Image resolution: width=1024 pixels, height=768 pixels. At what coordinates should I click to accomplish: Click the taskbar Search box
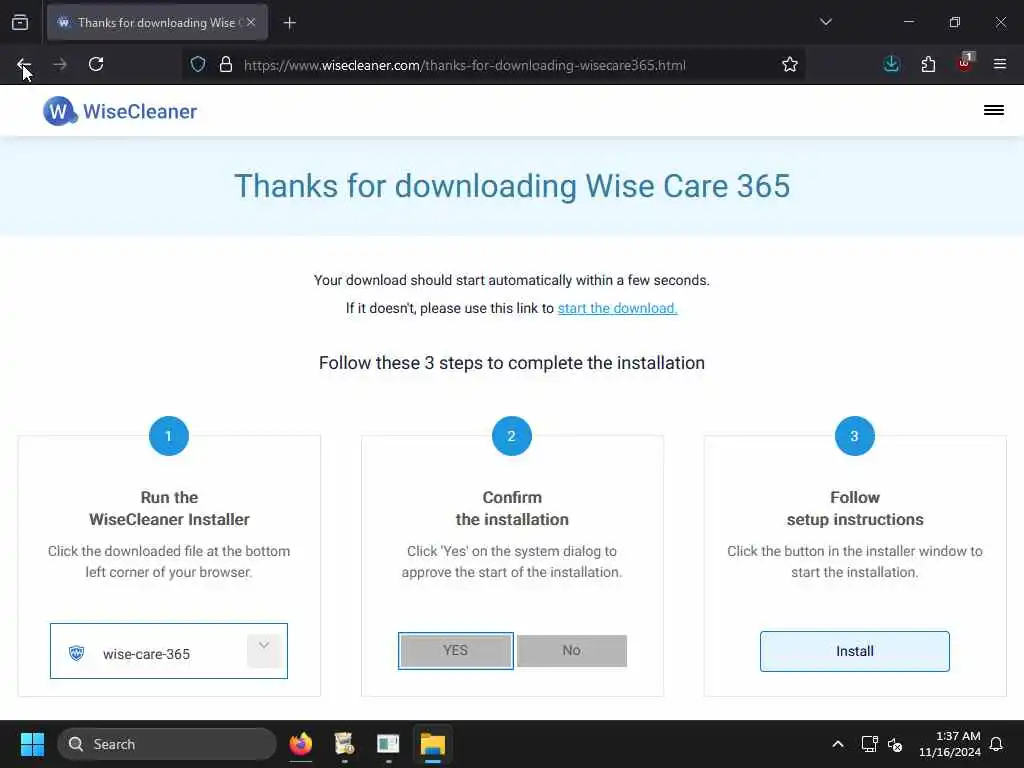(x=167, y=744)
